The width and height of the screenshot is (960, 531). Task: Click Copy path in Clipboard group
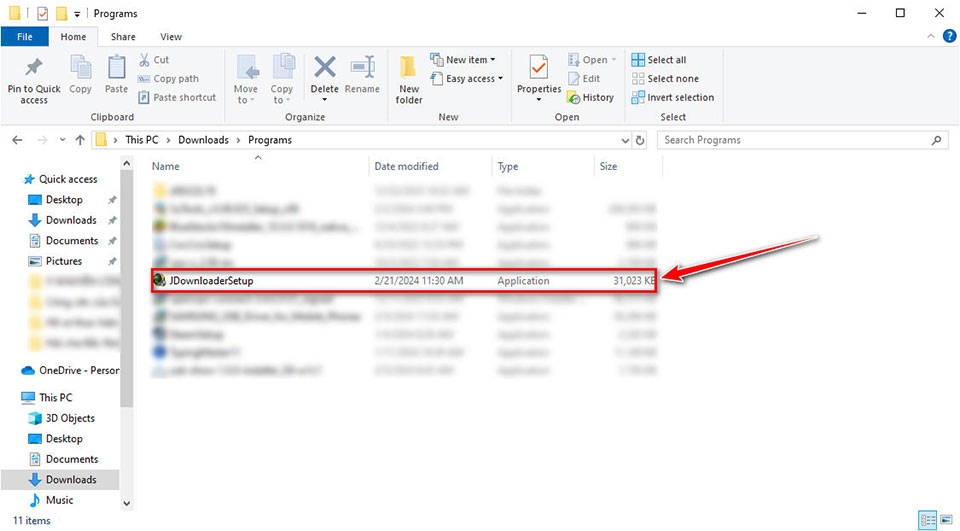click(168, 78)
